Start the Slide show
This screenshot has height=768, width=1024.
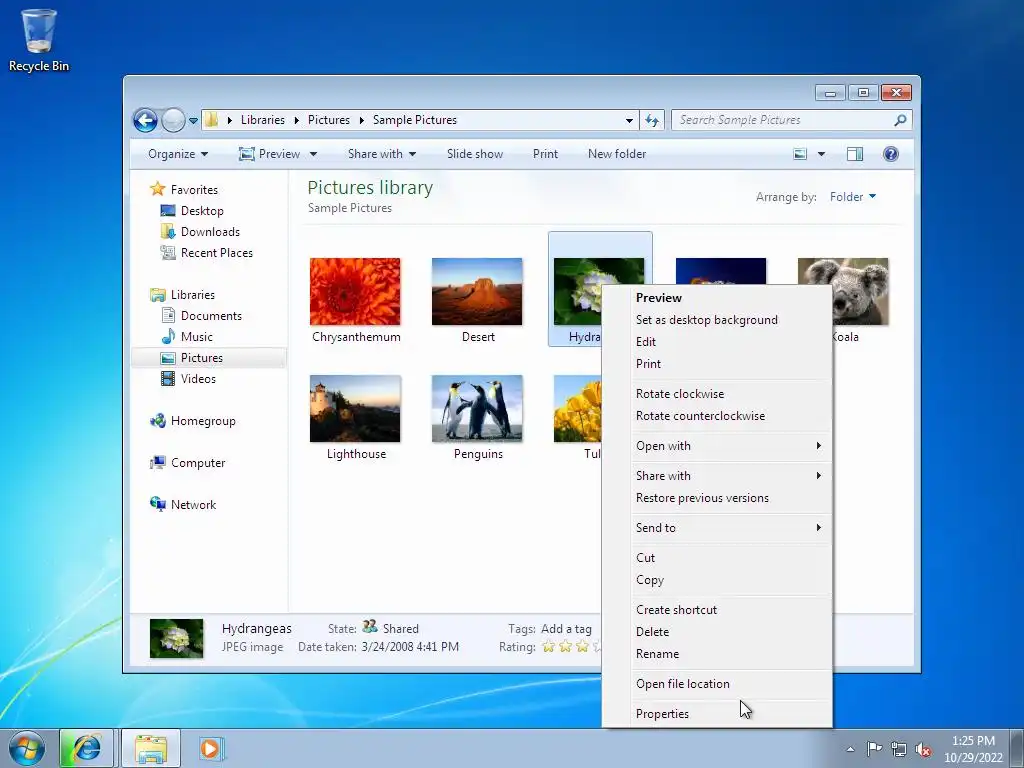click(x=475, y=154)
